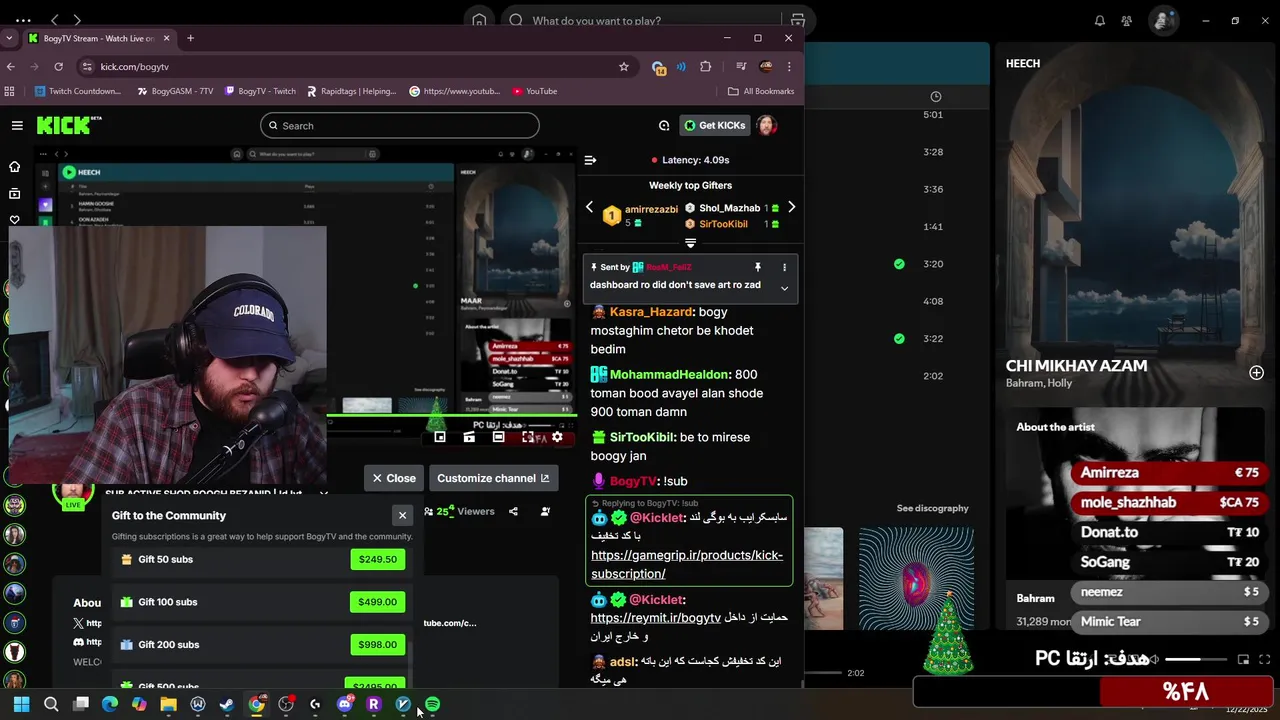Open Discord from the taskbar

(x=345, y=704)
